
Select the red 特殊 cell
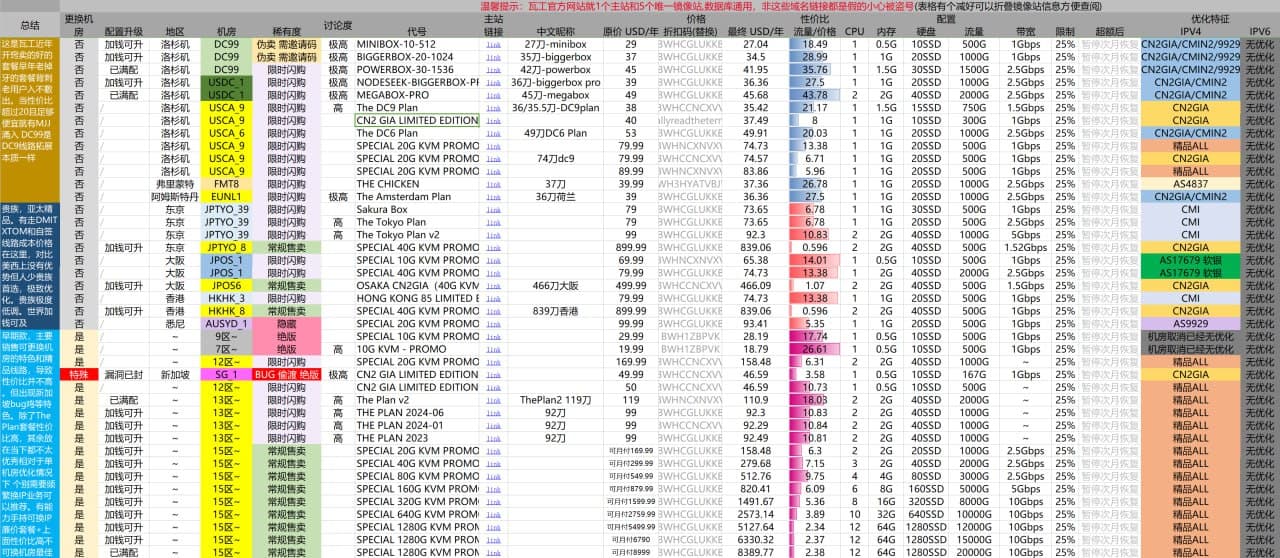click(x=79, y=374)
